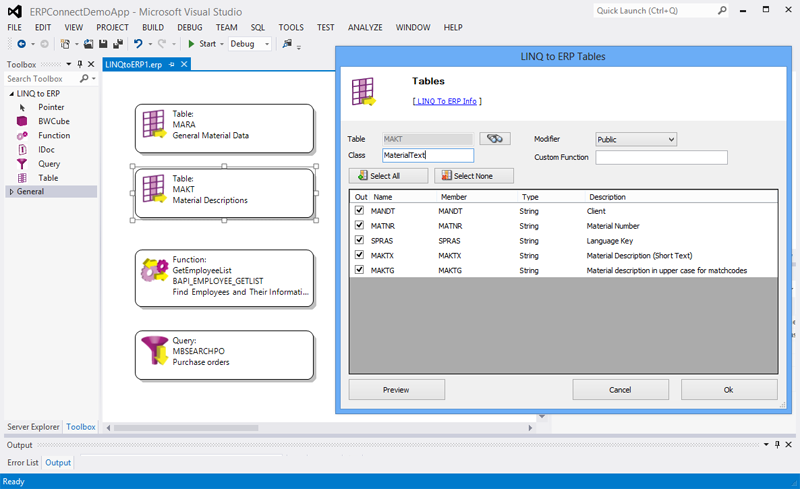Select the Function gear icon in Toolbox
Image resolution: width=800 pixels, height=489 pixels.
pyautogui.click(x=22, y=135)
